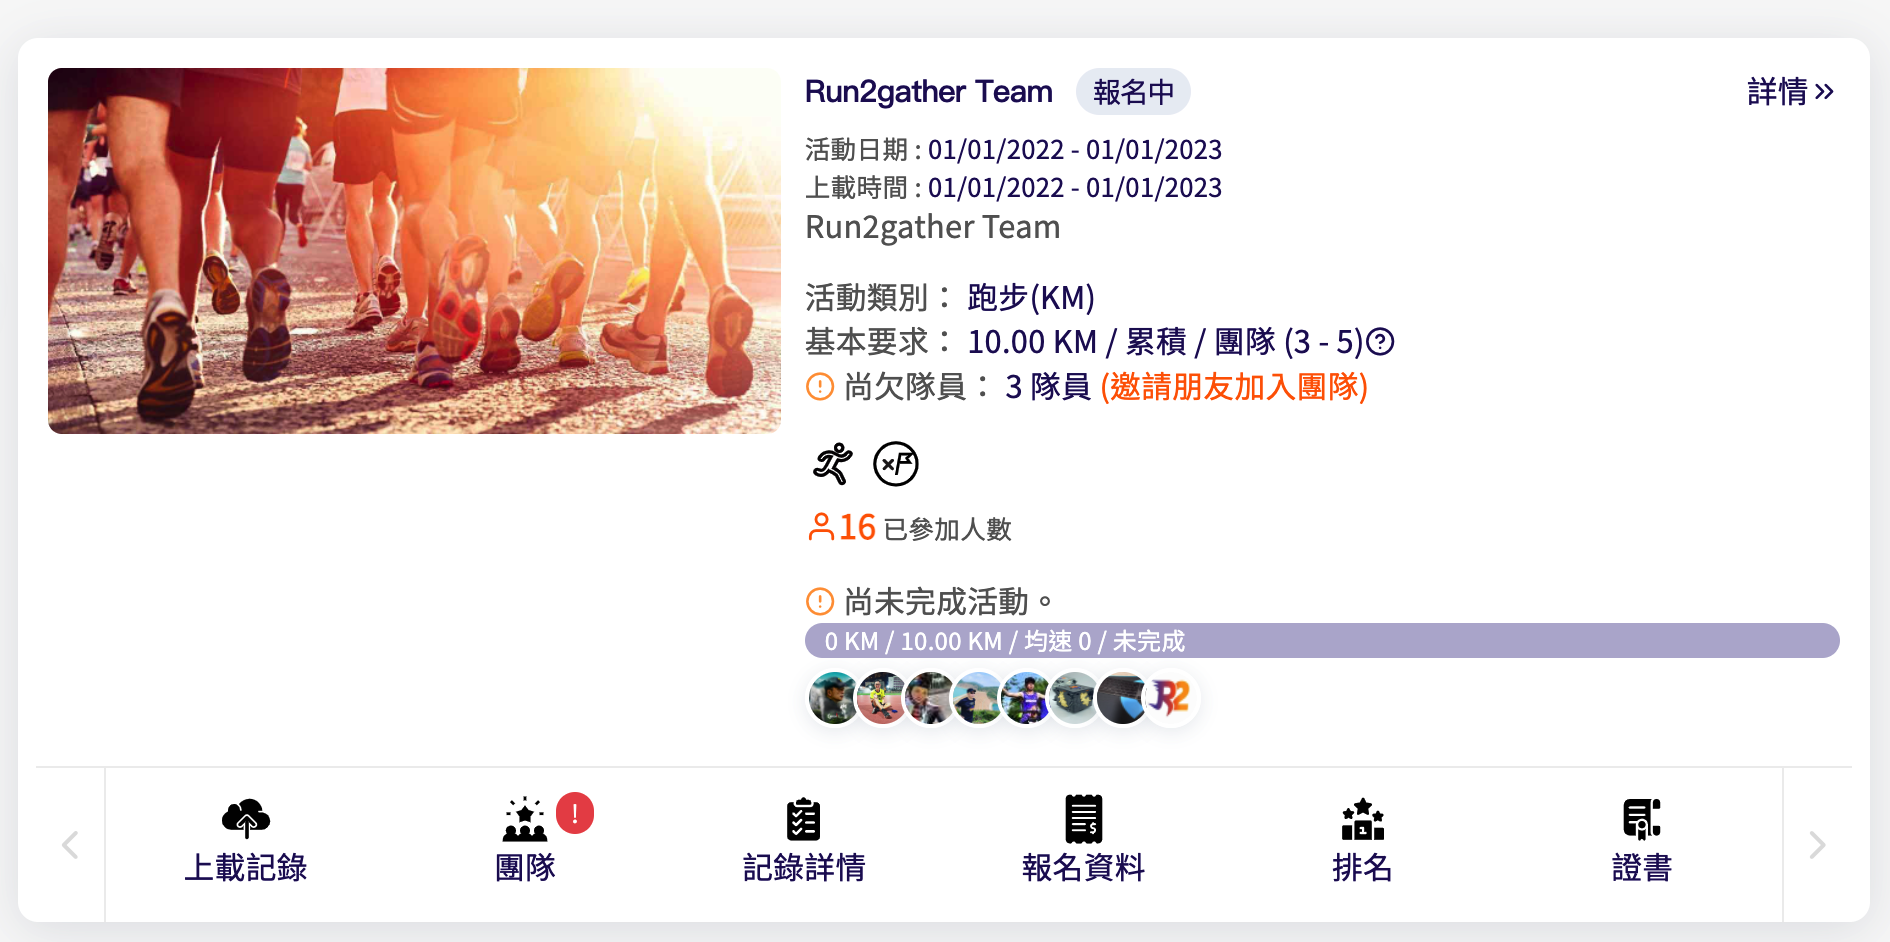Click the runners' legs event photo

click(414, 251)
